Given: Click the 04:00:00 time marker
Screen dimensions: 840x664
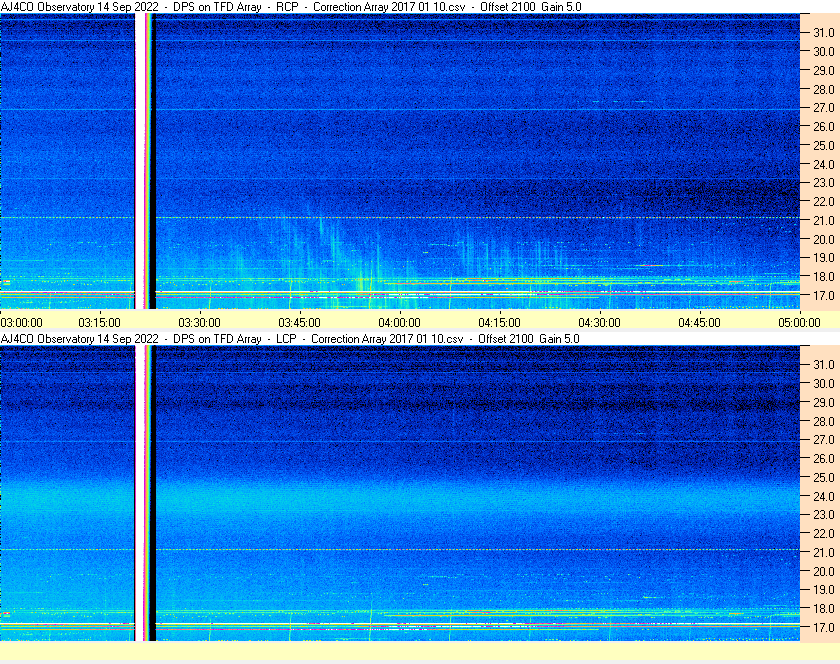Looking at the screenshot, I should [399, 322].
